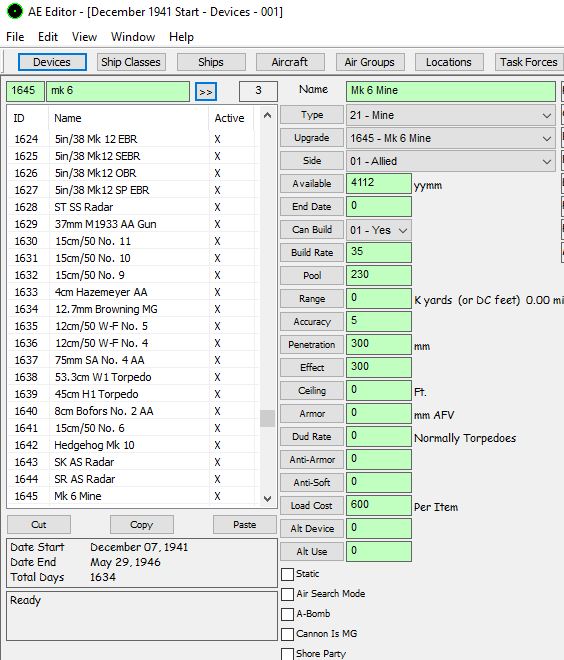Click the Name field 'Mk 6 Mine'
This screenshot has height=660, width=564.
(x=451, y=91)
